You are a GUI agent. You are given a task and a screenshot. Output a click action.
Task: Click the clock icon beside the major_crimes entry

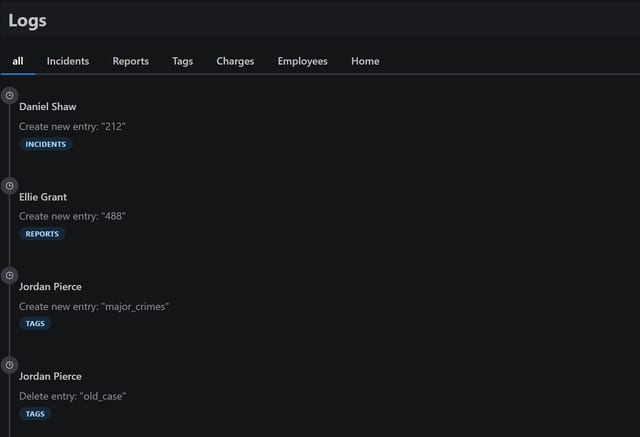(9, 275)
